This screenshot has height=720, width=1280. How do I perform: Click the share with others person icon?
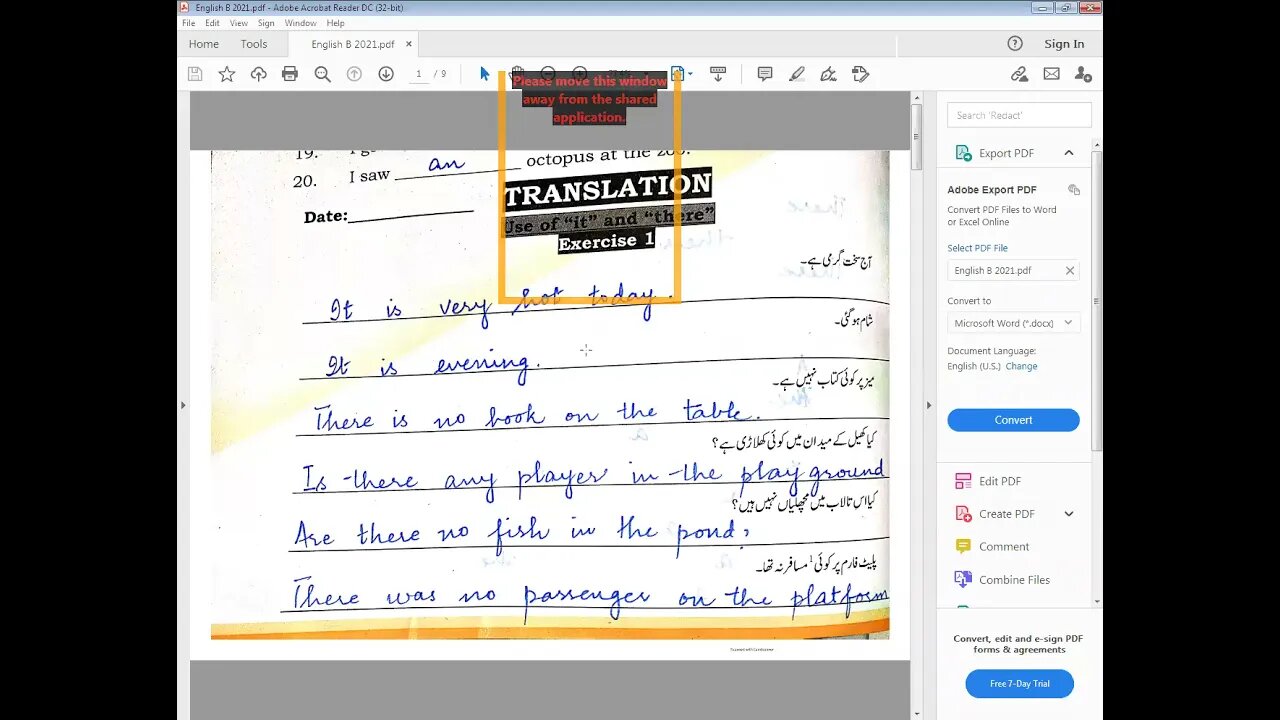(x=1083, y=74)
